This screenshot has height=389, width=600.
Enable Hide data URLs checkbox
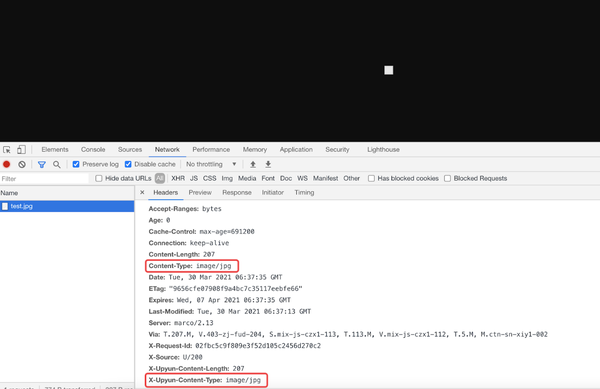tap(99, 178)
